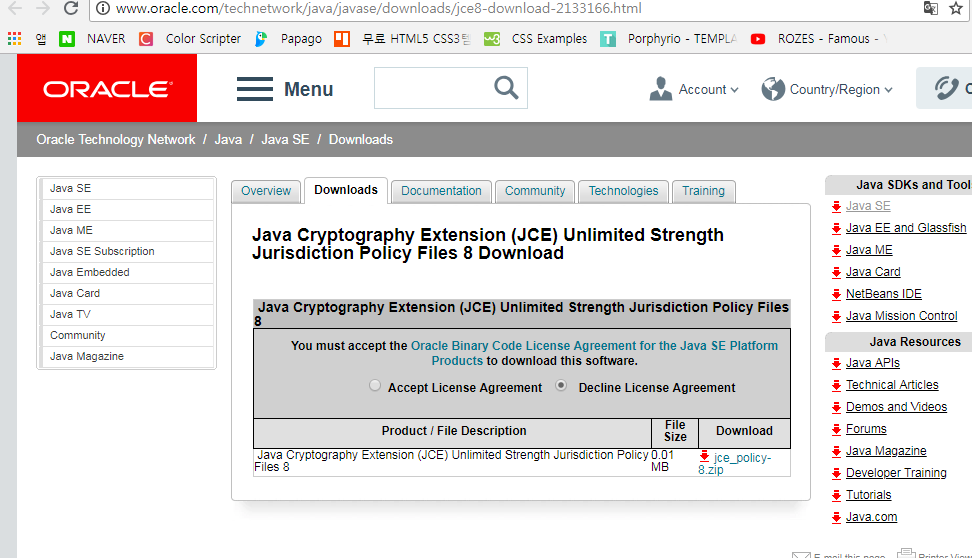Click download arrow icon beside jce_policy-8.zip
The width and height of the screenshot is (972, 558).
[704, 456]
